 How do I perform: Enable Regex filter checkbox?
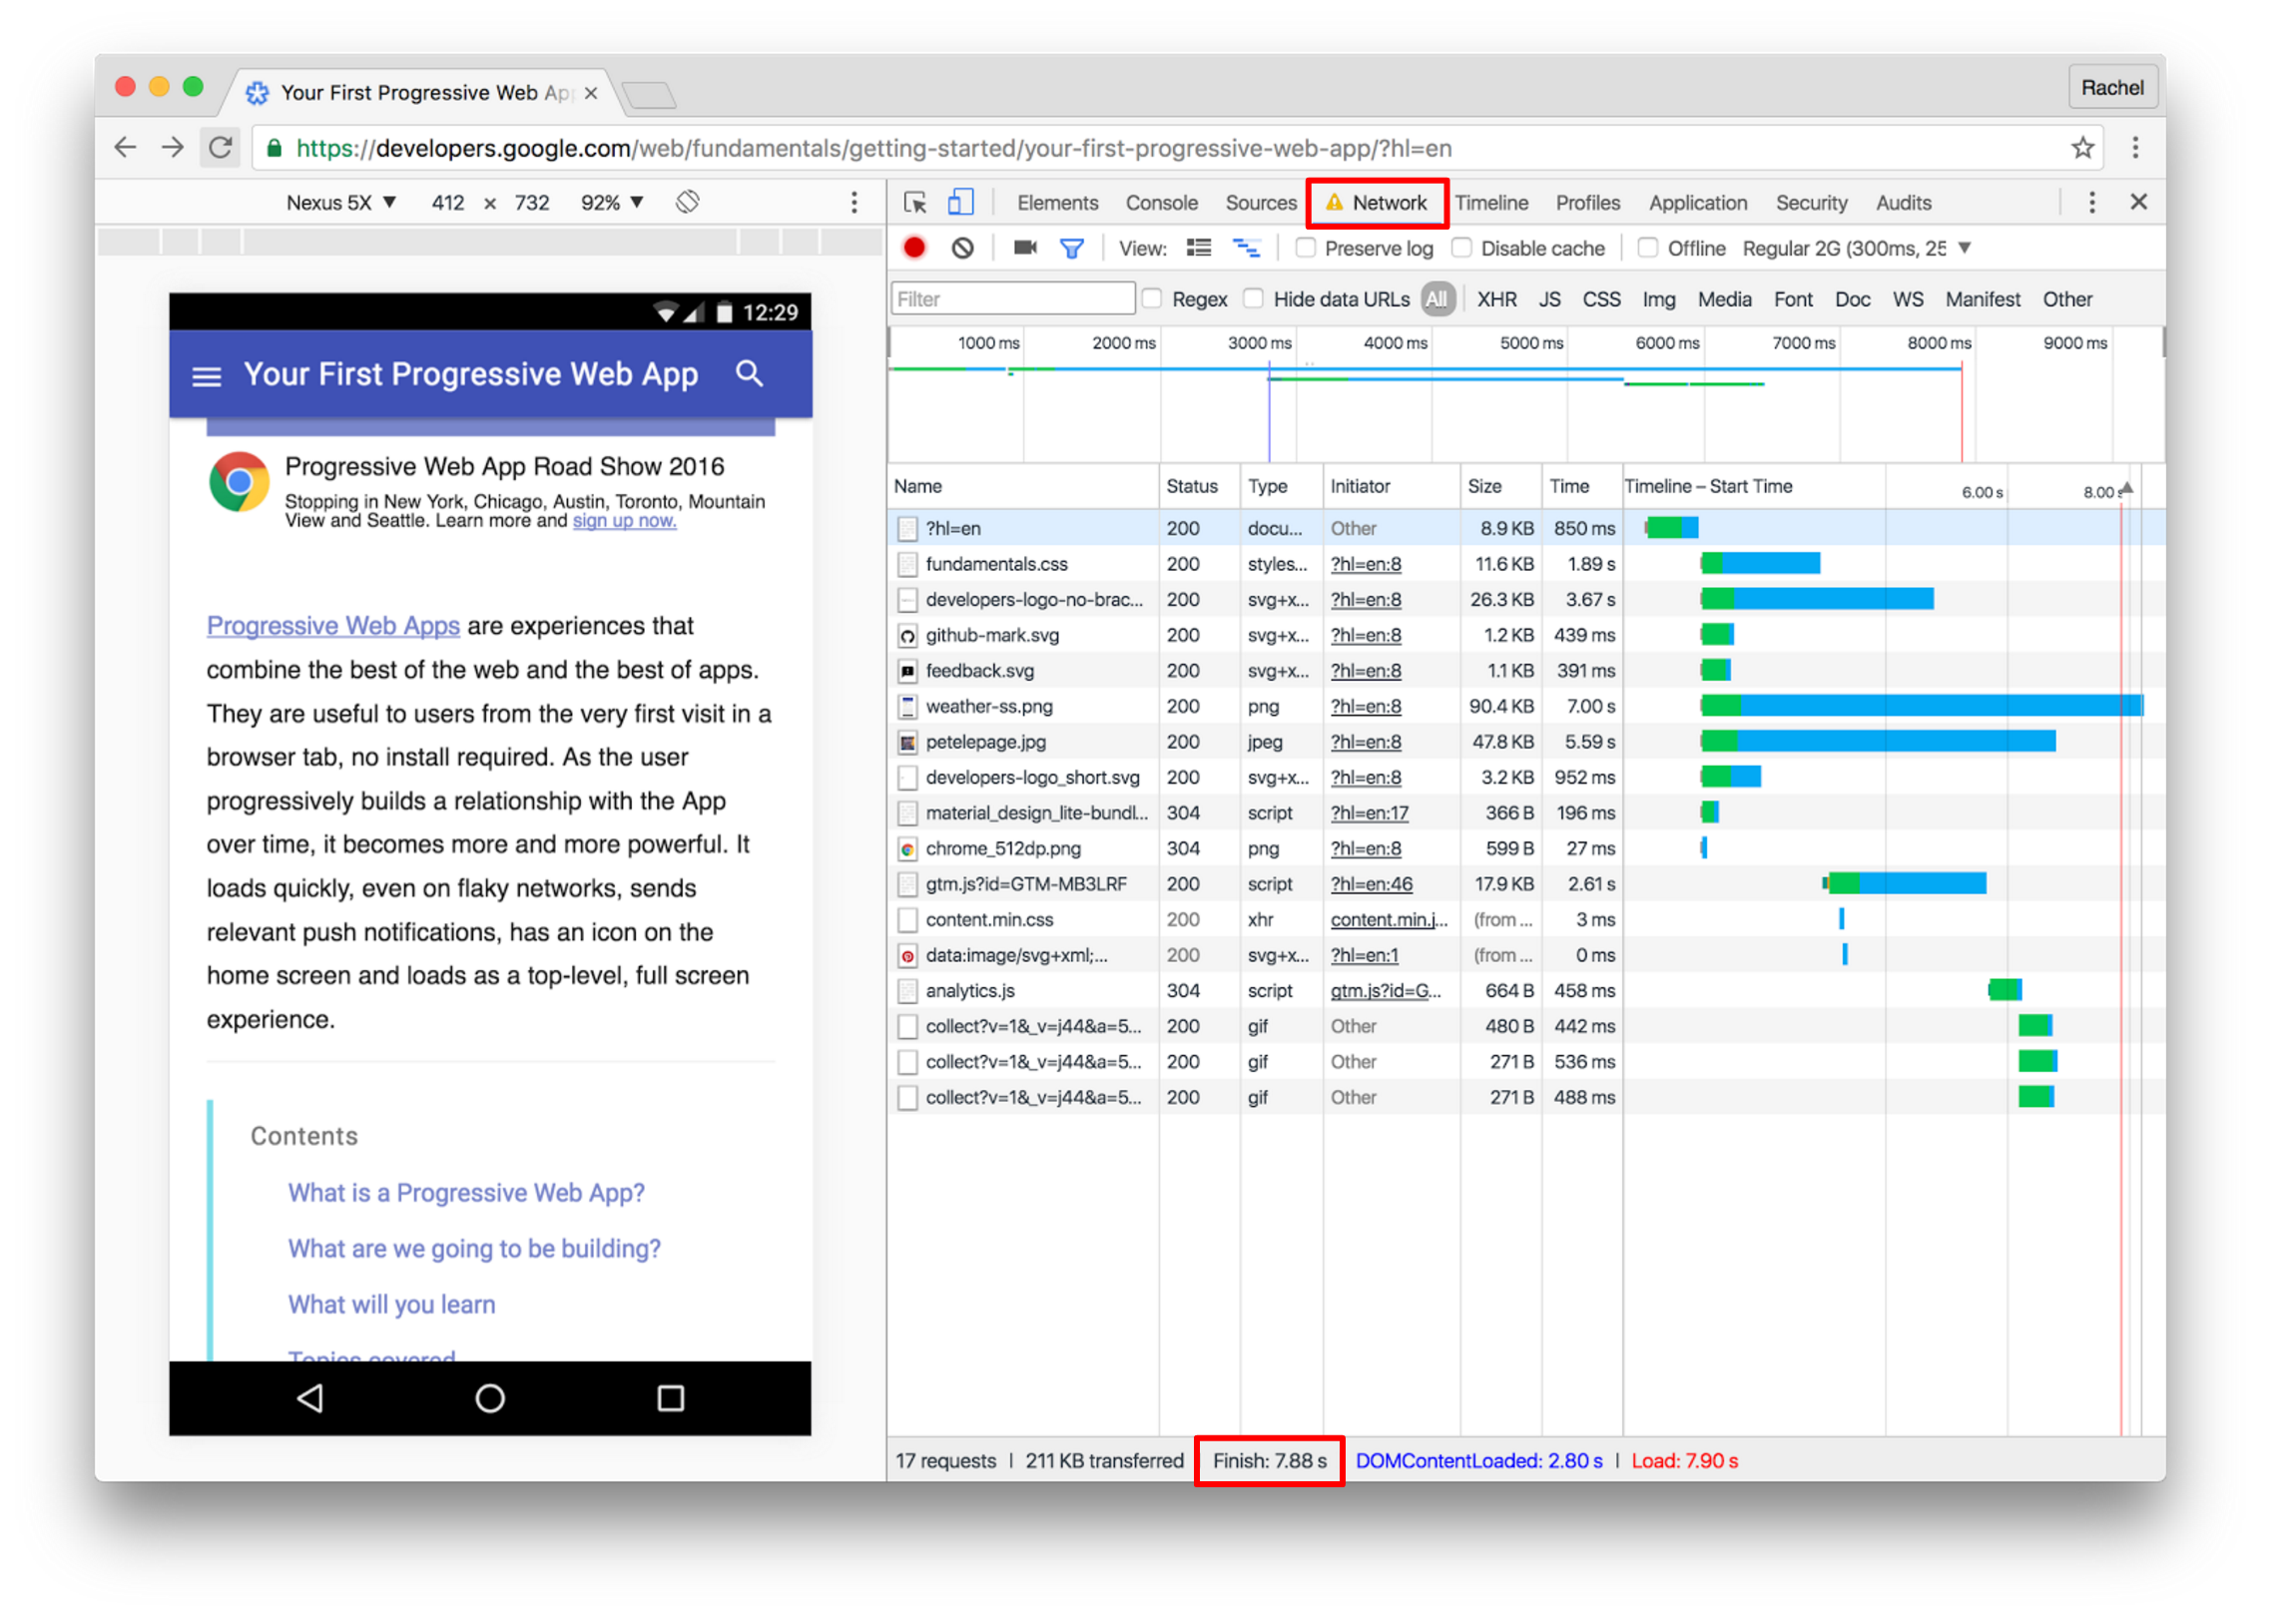tap(1152, 298)
